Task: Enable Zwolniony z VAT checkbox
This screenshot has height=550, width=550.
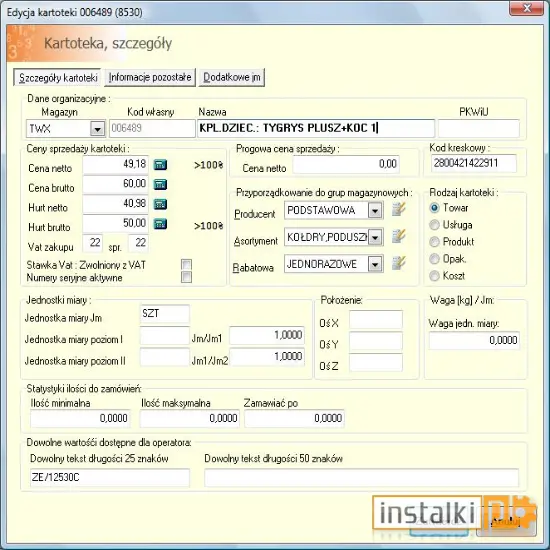Action: click(x=186, y=264)
